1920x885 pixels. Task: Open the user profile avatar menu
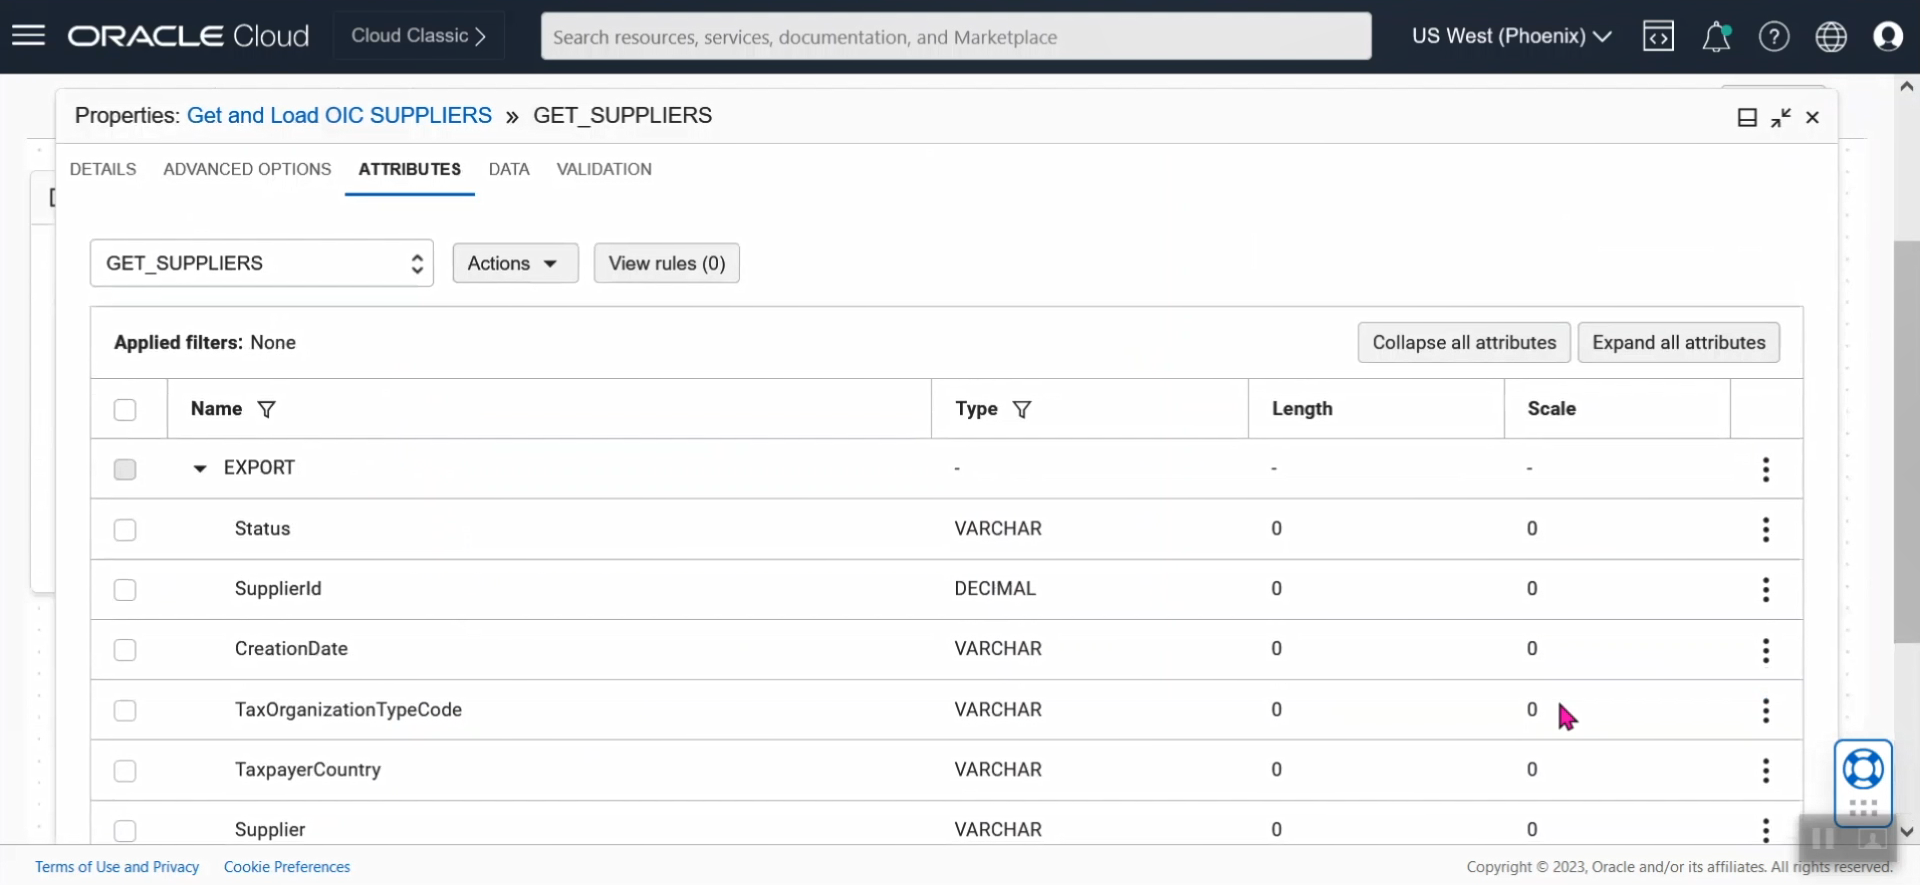coord(1888,36)
